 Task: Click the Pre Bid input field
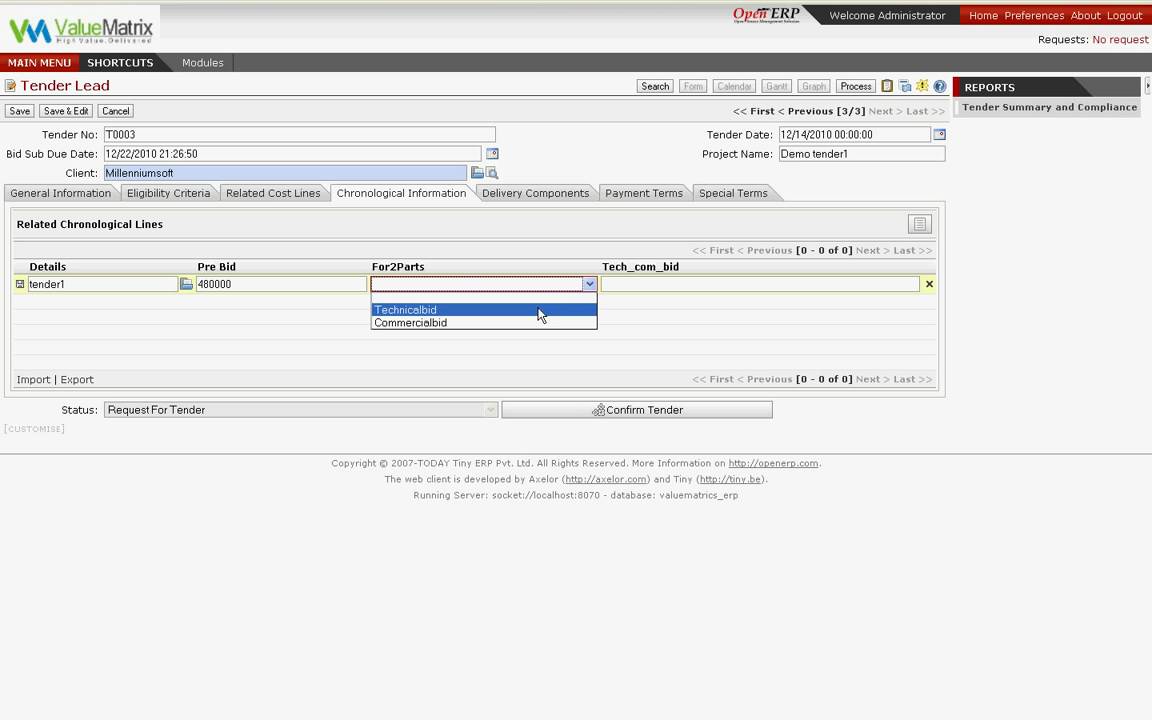pyautogui.click(x=281, y=284)
